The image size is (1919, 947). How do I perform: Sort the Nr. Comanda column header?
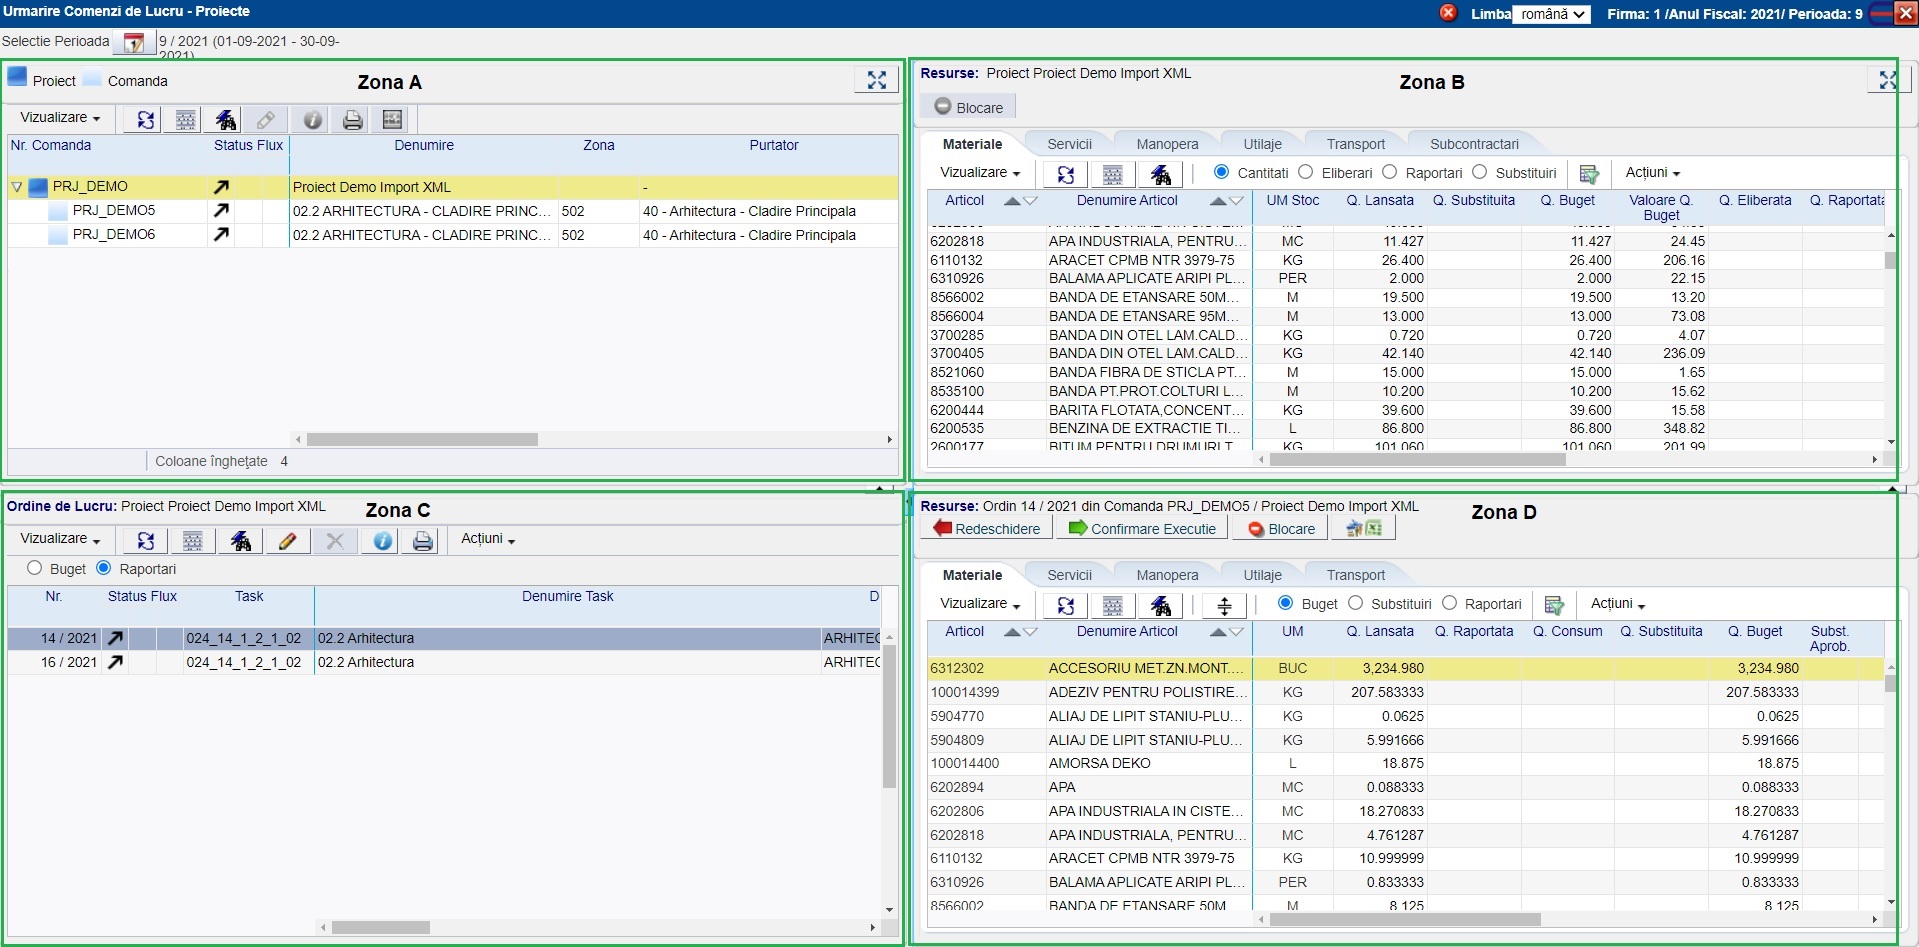51,146
